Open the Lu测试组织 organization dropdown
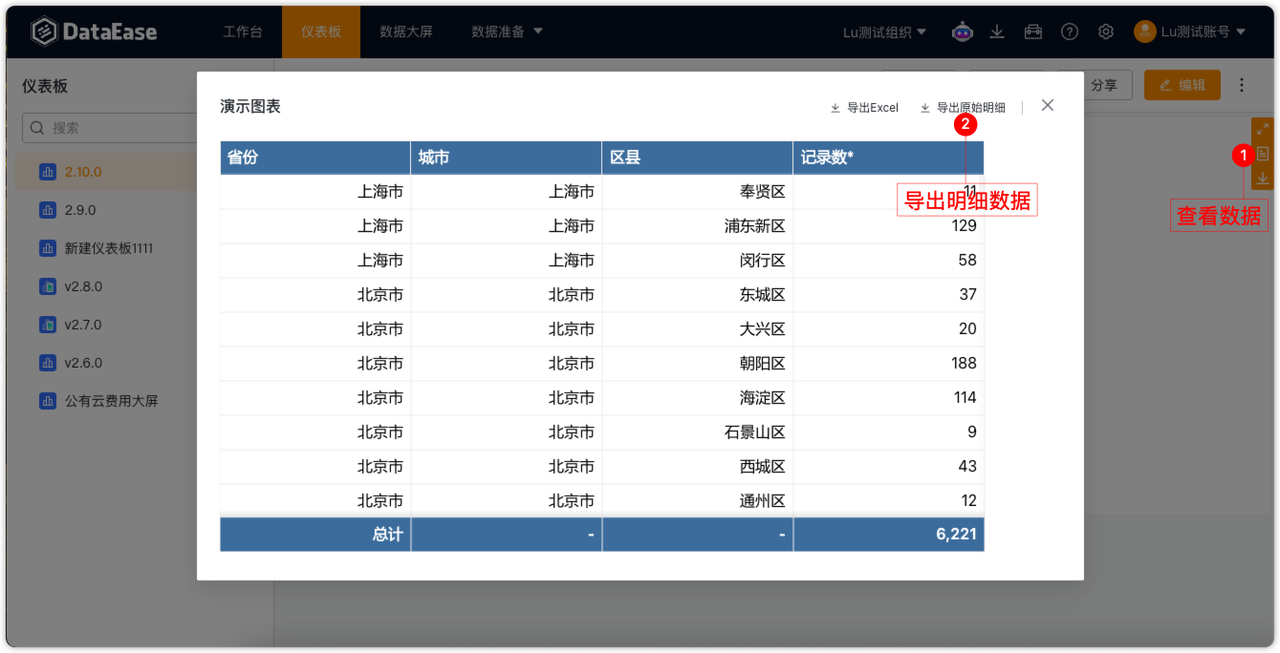Image resolution: width=1280 pixels, height=653 pixels. [x=884, y=31]
